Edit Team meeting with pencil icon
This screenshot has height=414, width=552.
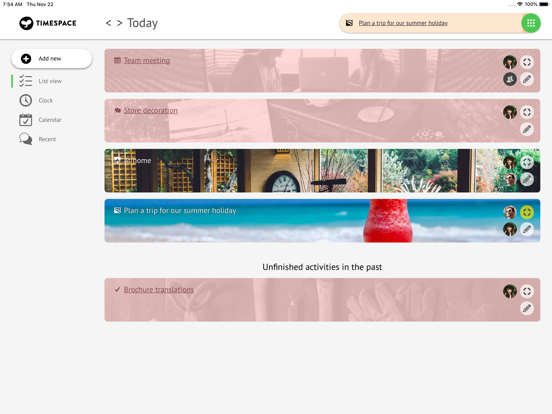click(527, 79)
